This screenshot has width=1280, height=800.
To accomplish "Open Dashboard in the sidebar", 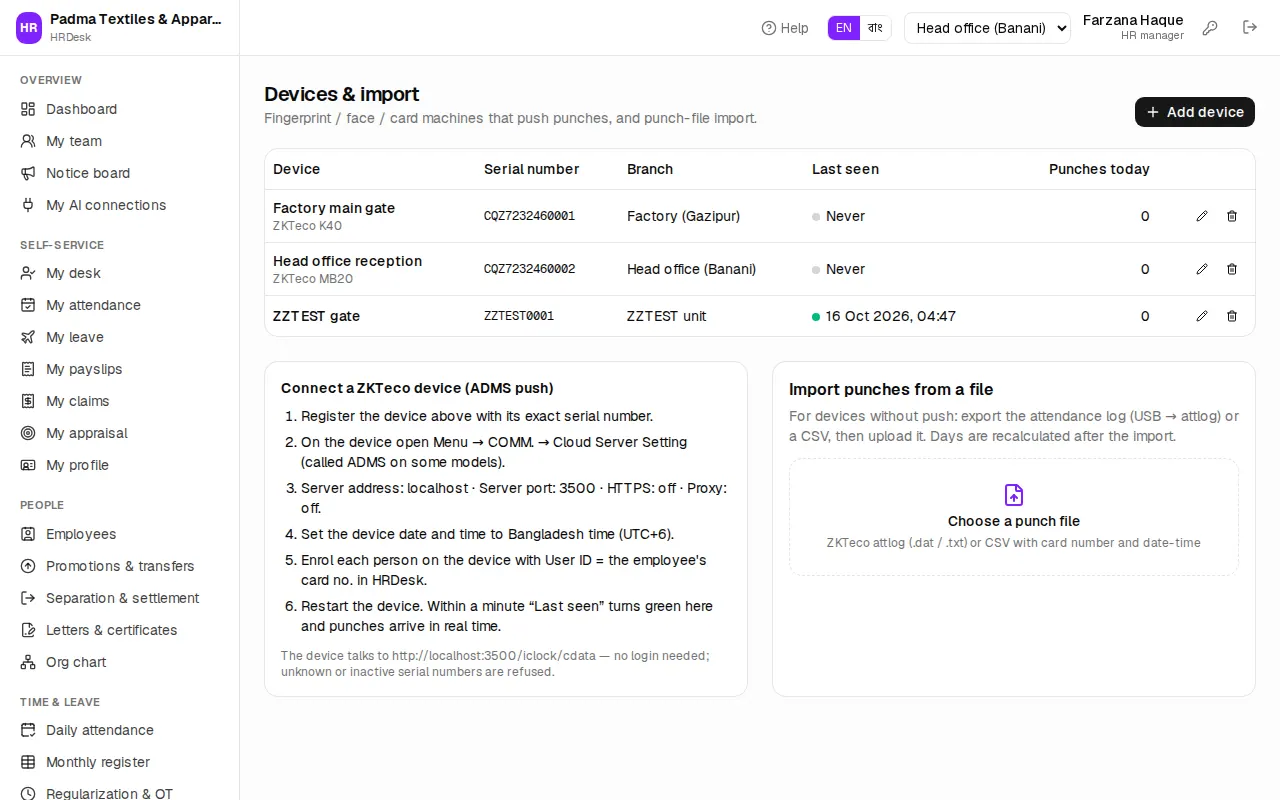I will point(120,109).
